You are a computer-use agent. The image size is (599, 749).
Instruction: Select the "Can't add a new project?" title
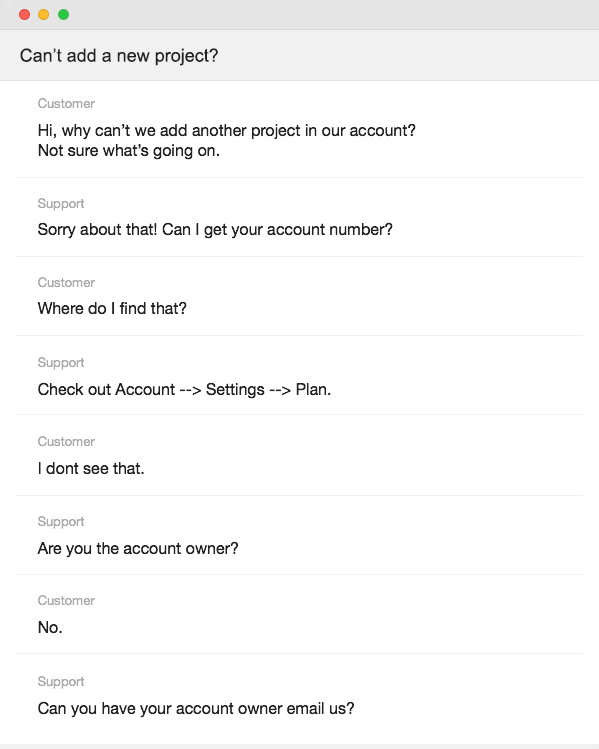[x=119, y=56]
